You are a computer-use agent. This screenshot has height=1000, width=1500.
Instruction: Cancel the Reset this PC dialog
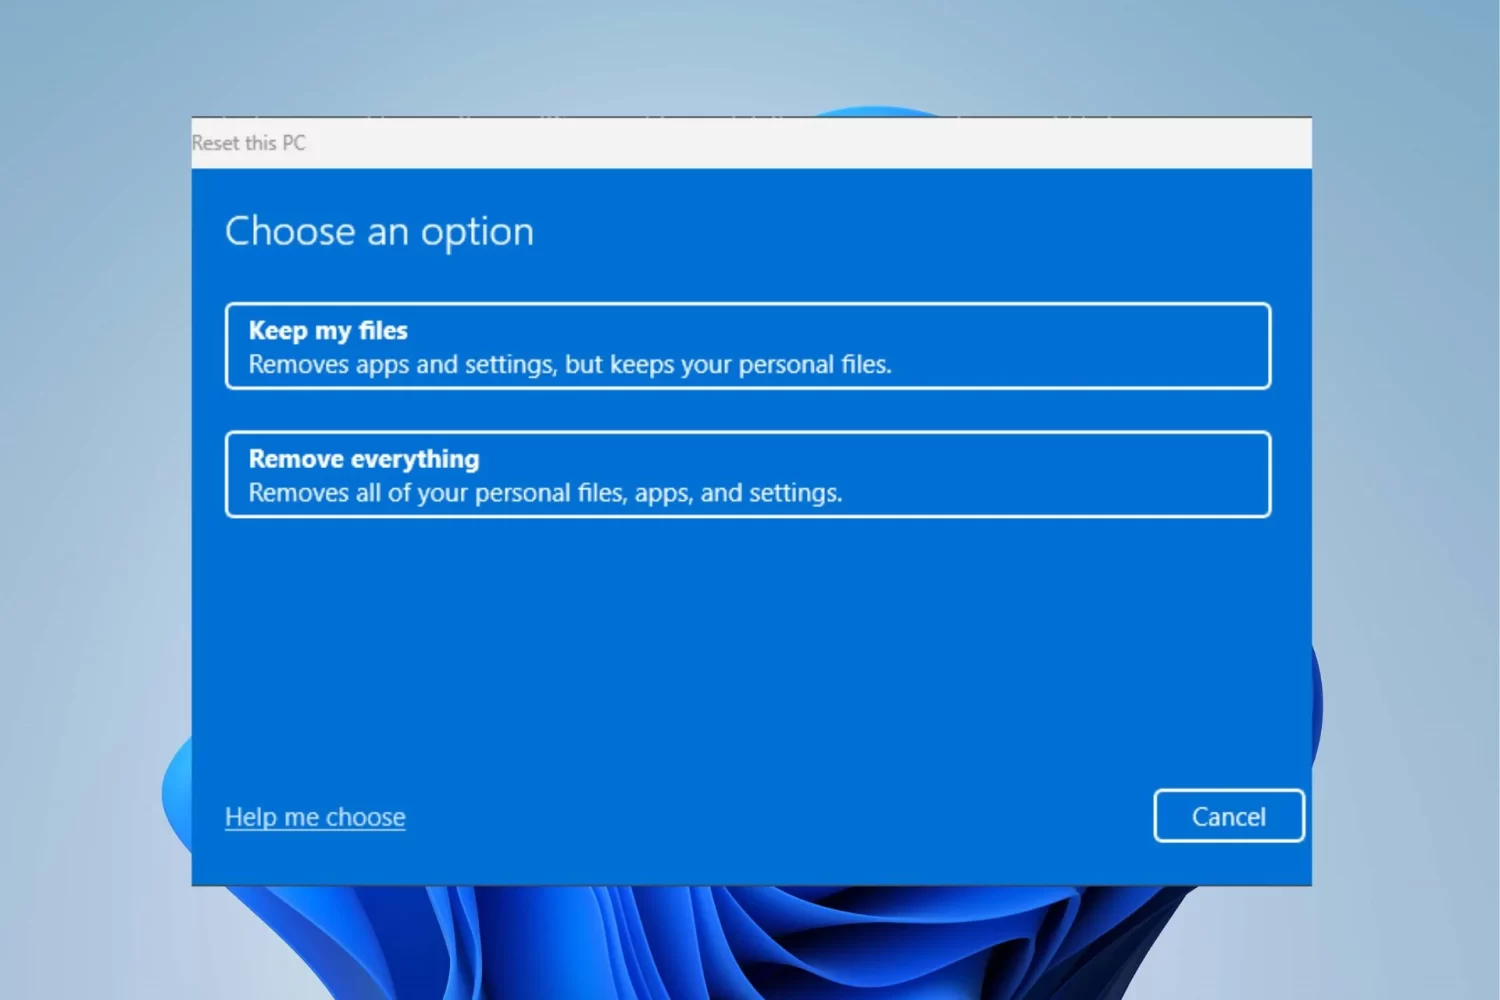click(1229, 816)
